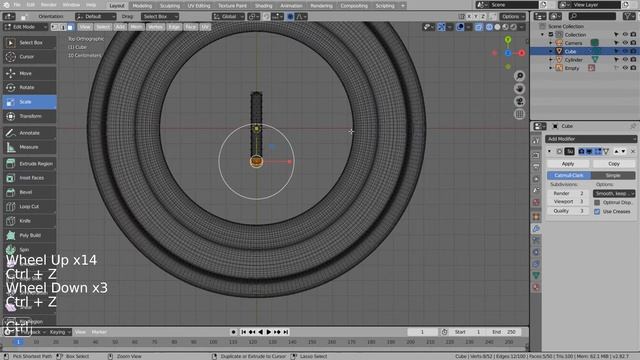Screen dimensions: 640x360
Task: Remove the modifier with X button
Action: [x=633, y=151]
